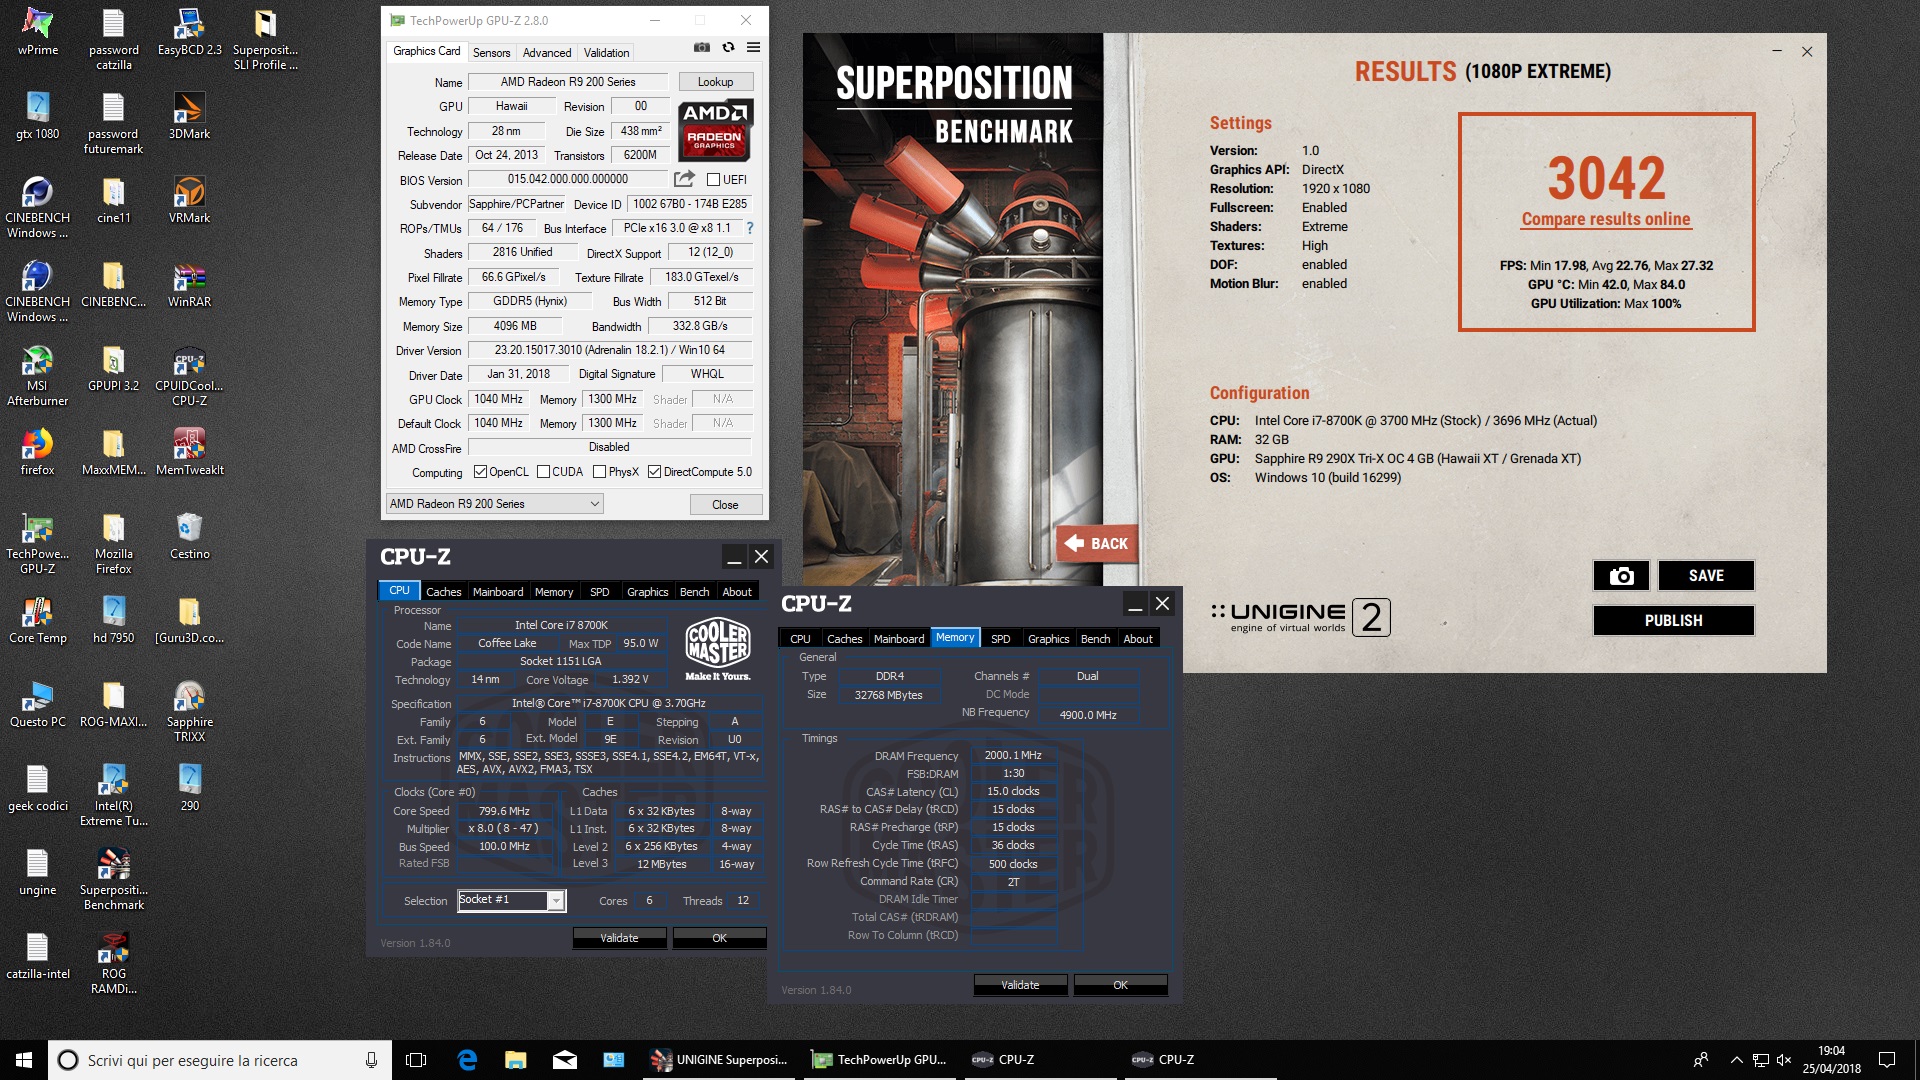Screen dimensions: 1920x1080
Task: Open notification action center
Action: (x=1887, y=1060)
